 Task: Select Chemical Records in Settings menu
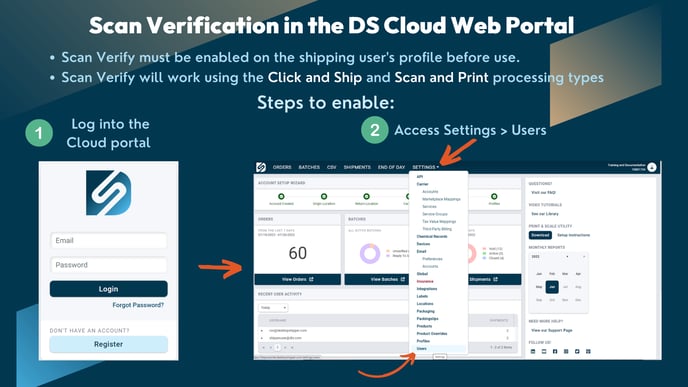pyautogui.click(x=432, y=236)
